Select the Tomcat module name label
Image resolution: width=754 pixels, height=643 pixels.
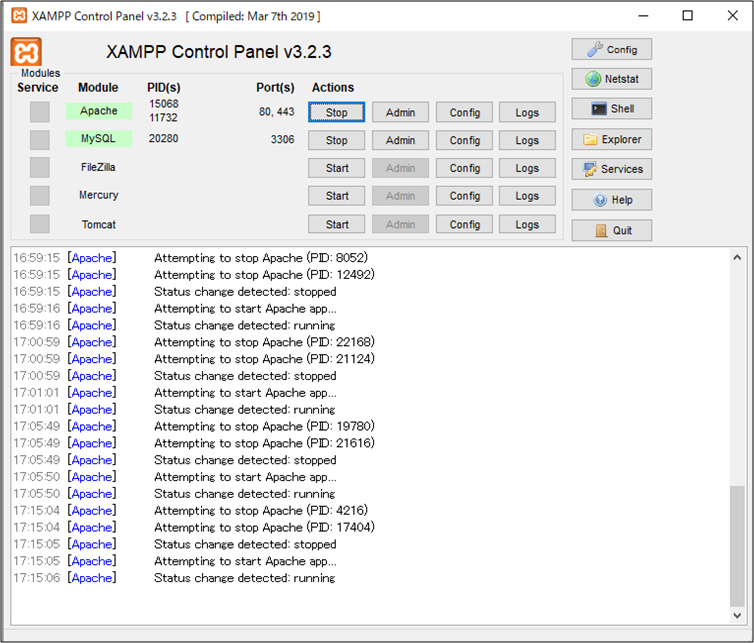(99, 225)
